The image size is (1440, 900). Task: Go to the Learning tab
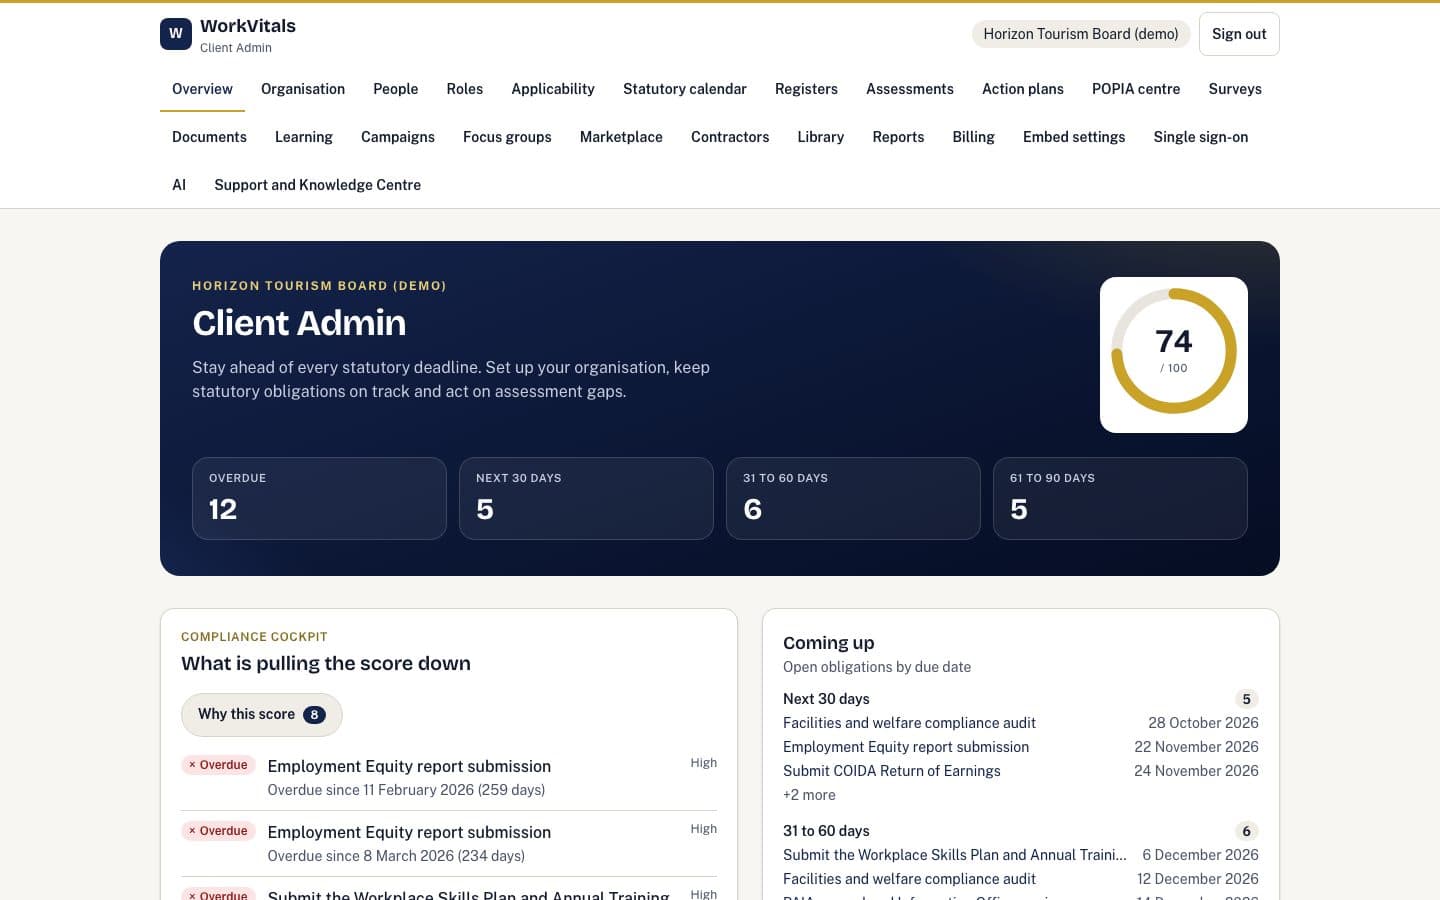(x=304, y=137)
